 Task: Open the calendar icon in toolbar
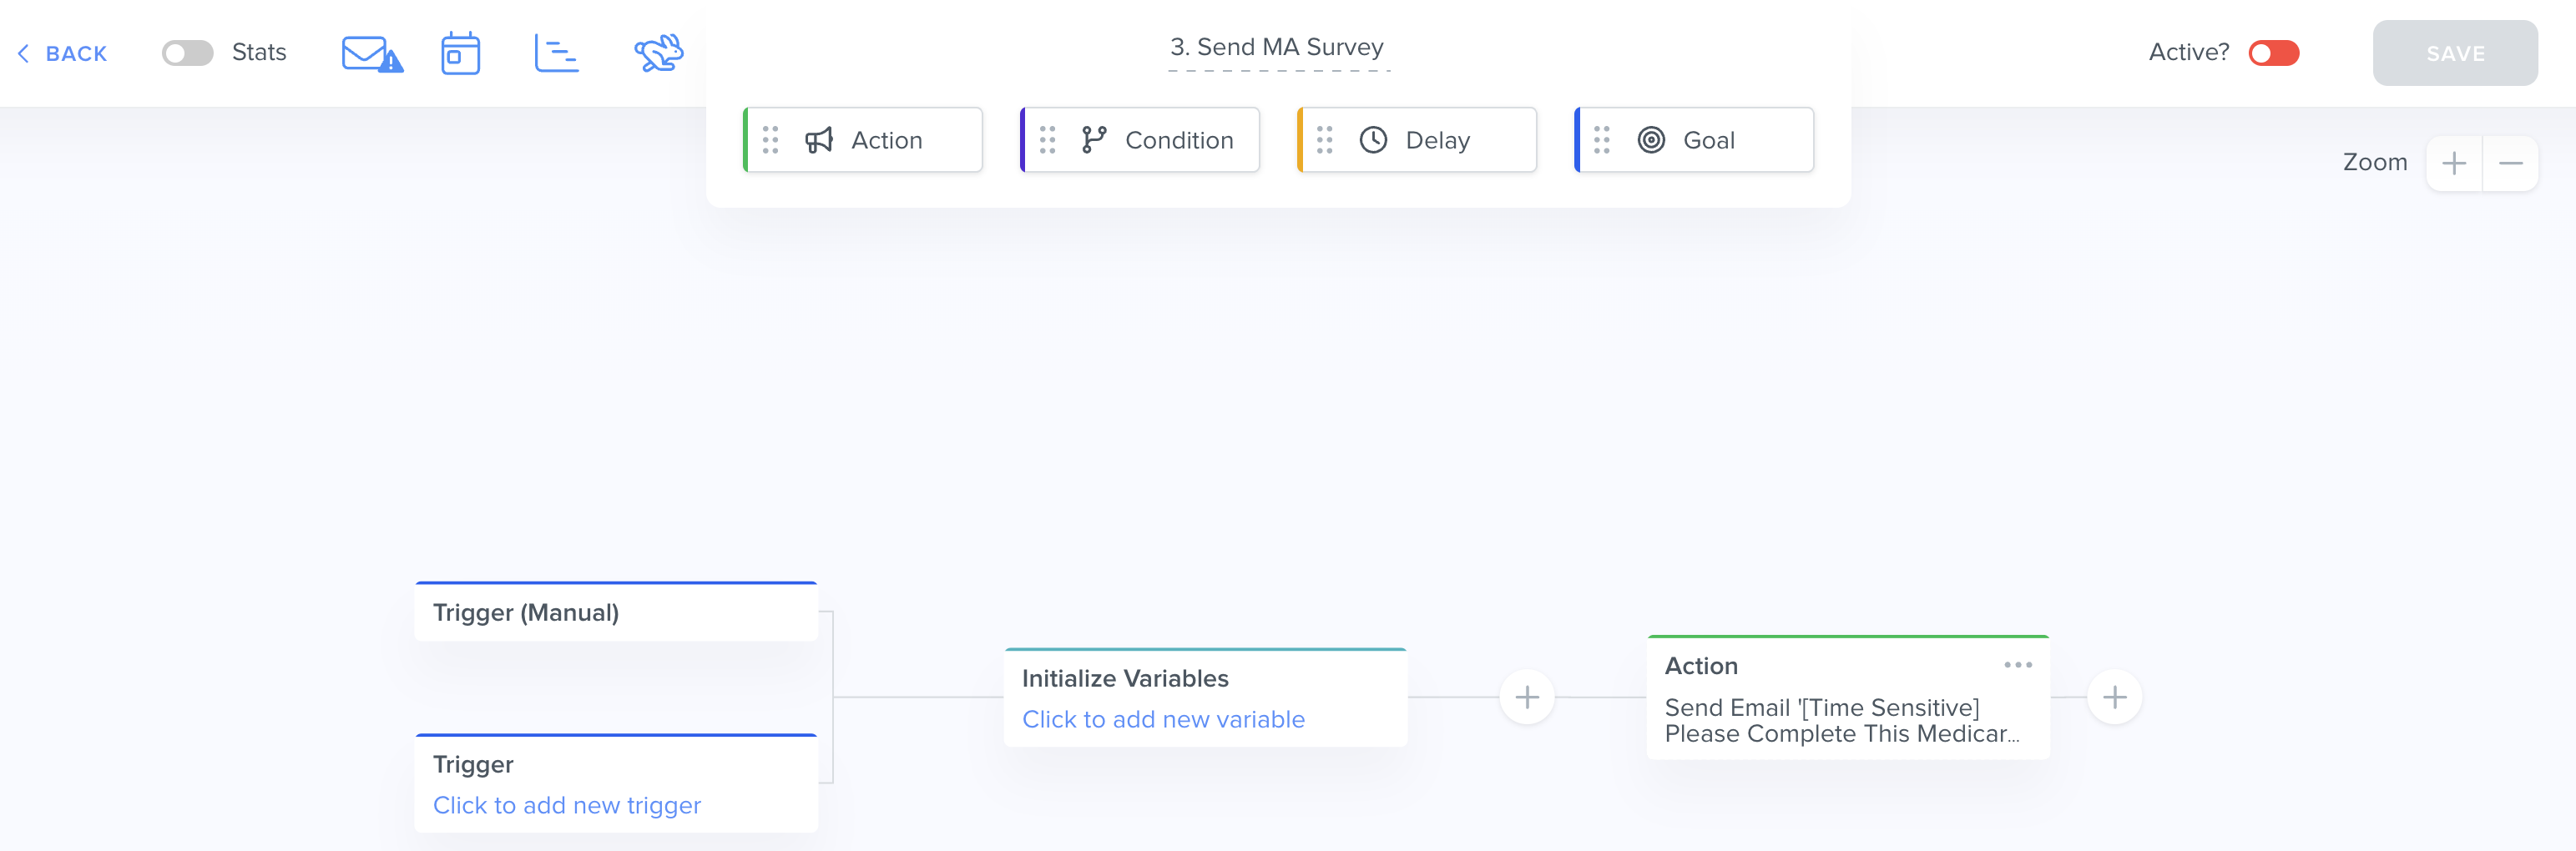coord(460,54)
